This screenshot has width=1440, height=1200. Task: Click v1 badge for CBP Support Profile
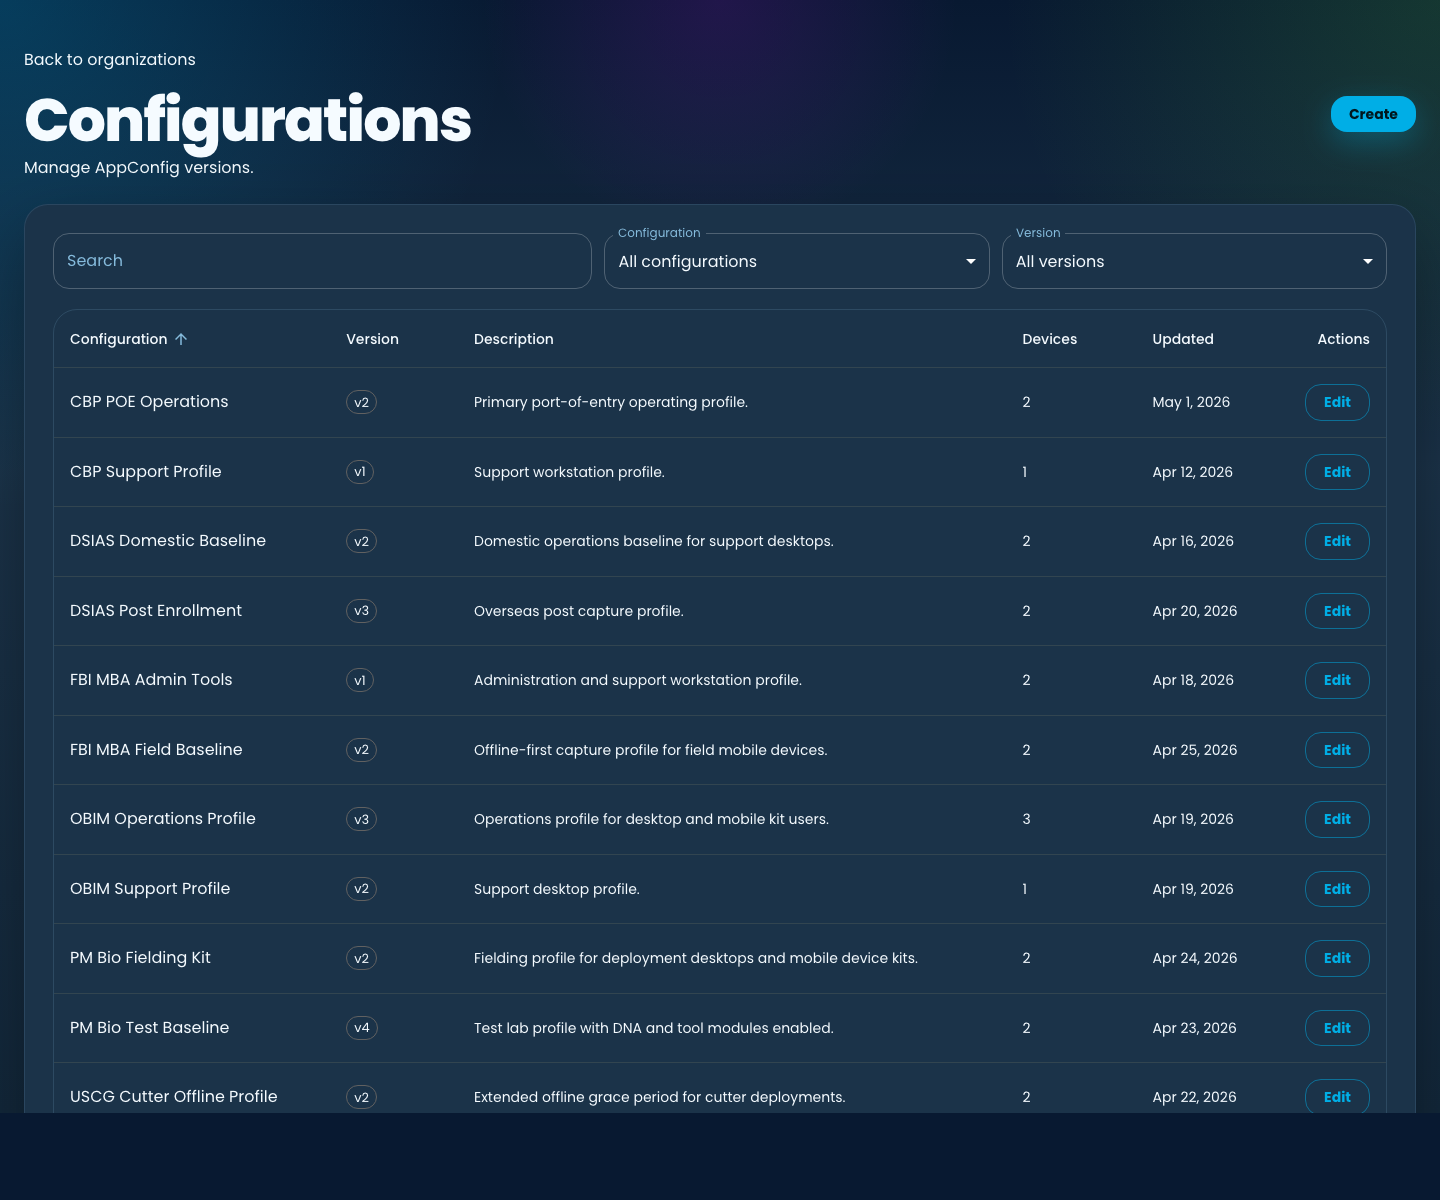point(360,472)
